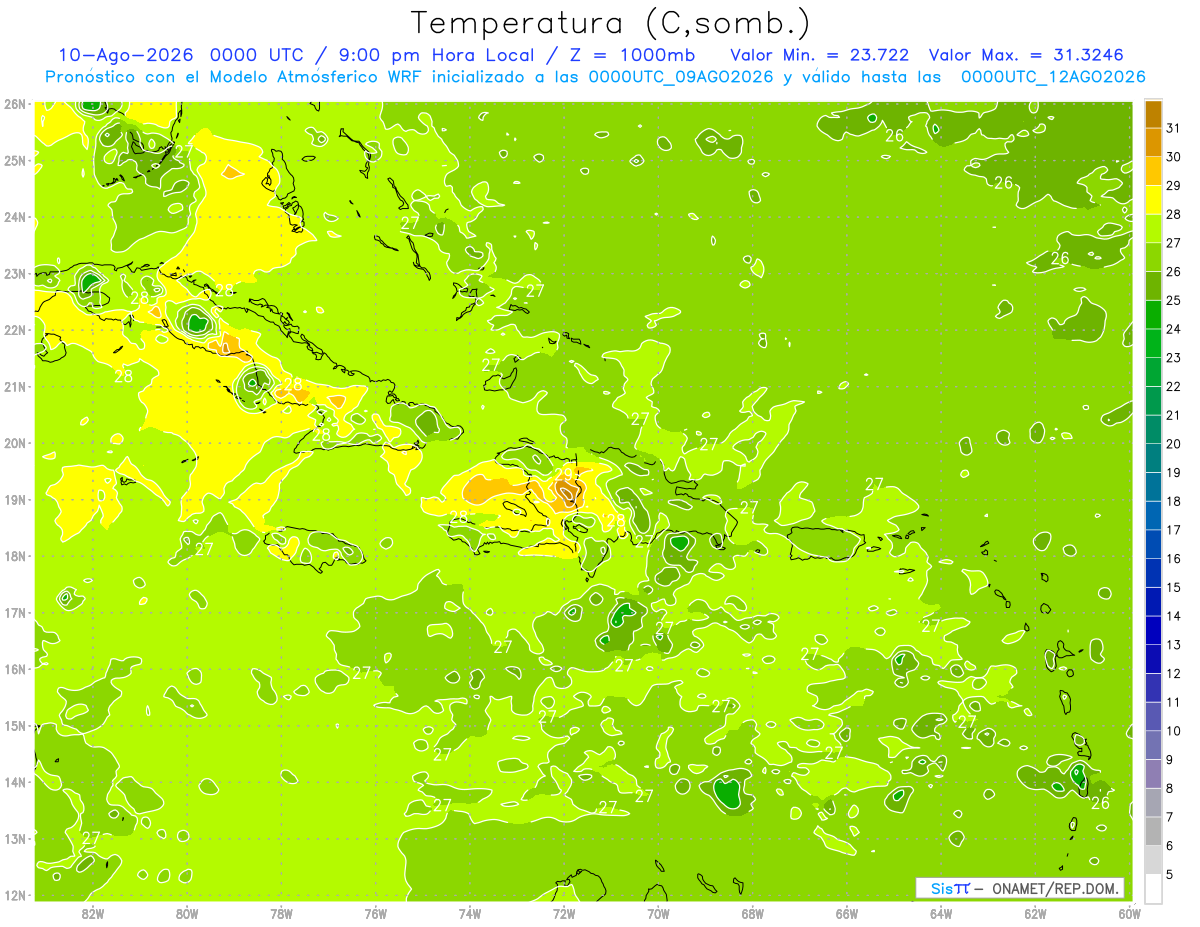Click the 76W longitude axis label

tap(376, 913)
